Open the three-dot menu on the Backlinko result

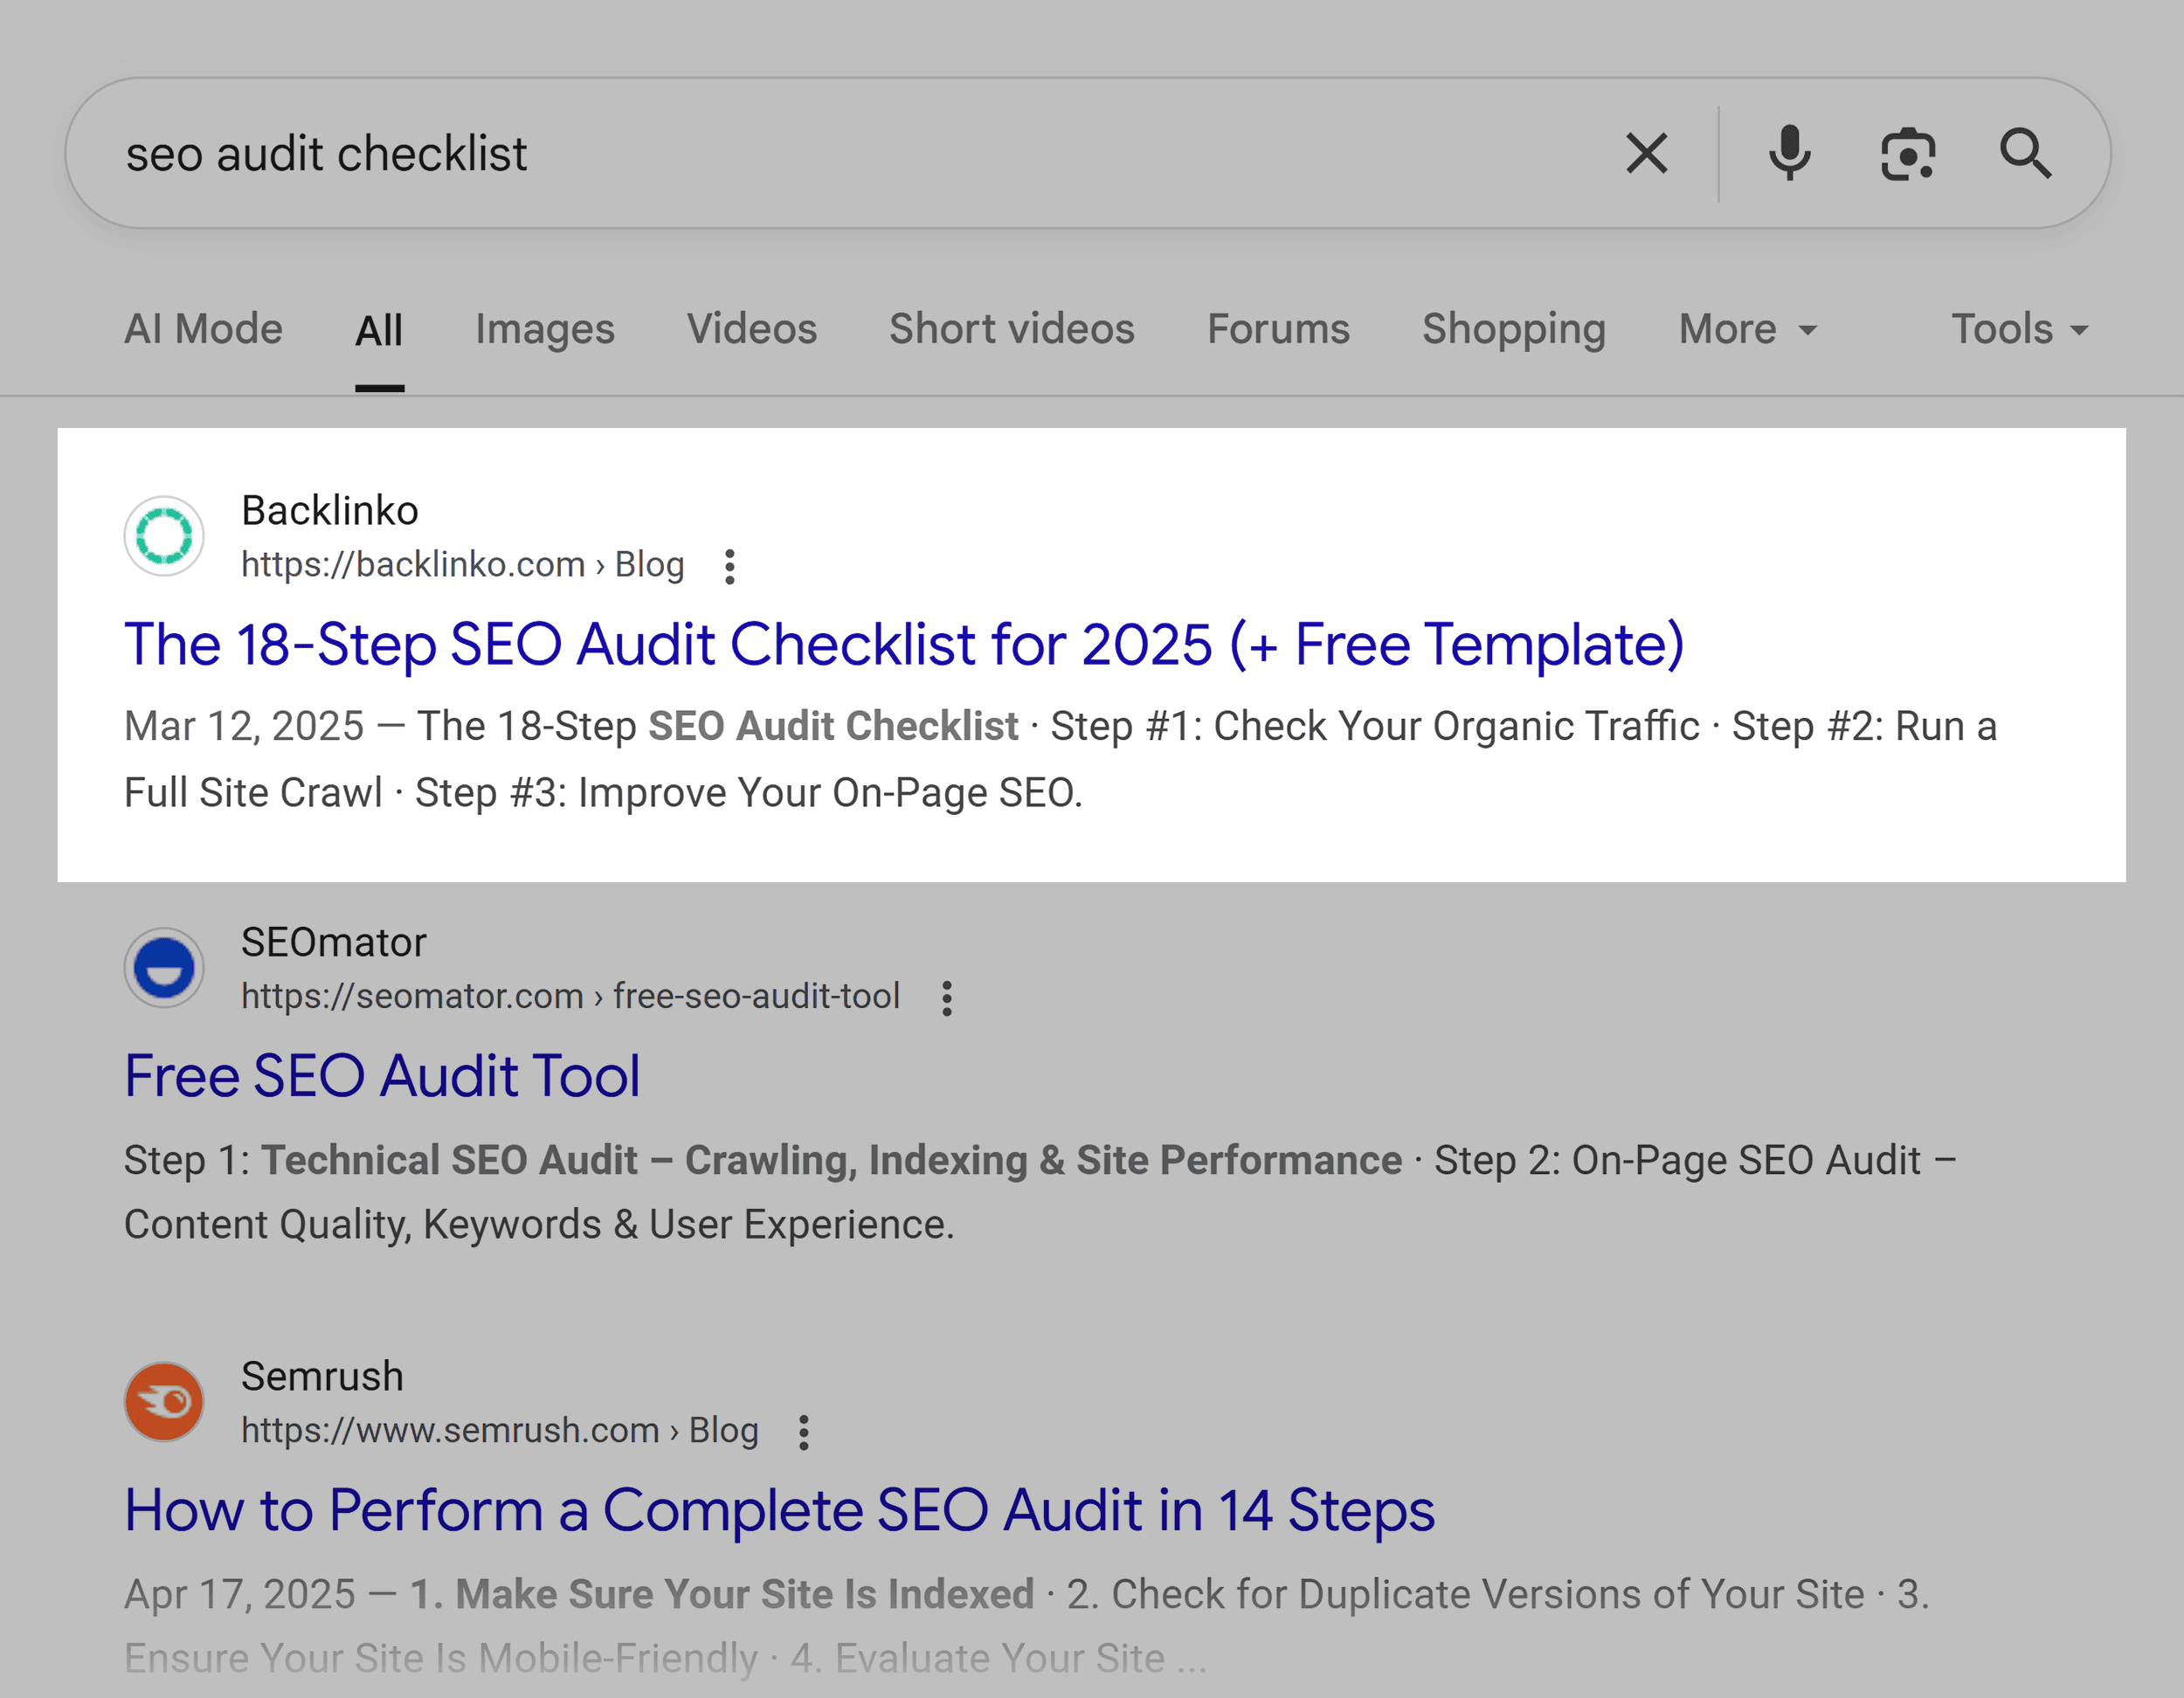pos(730,566)
